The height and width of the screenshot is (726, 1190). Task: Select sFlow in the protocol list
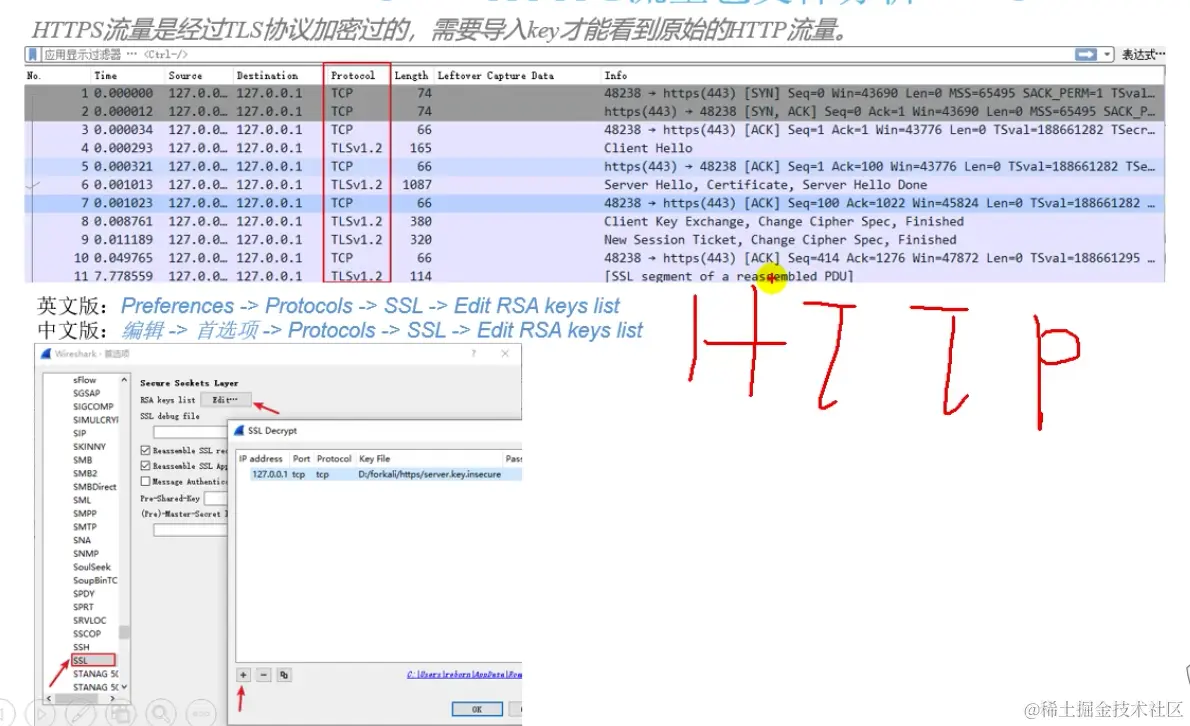click(84, 379)
